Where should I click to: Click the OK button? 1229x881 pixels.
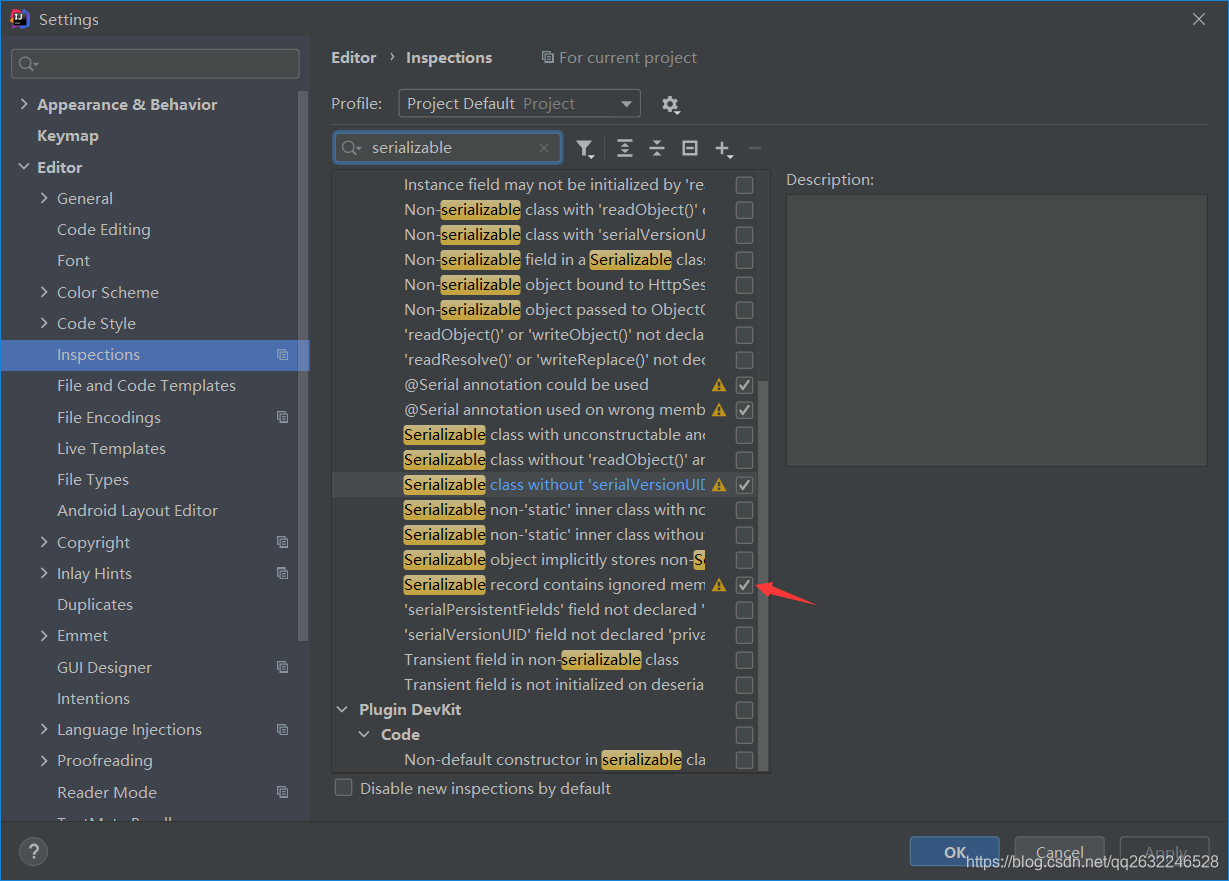pos(954,852)
